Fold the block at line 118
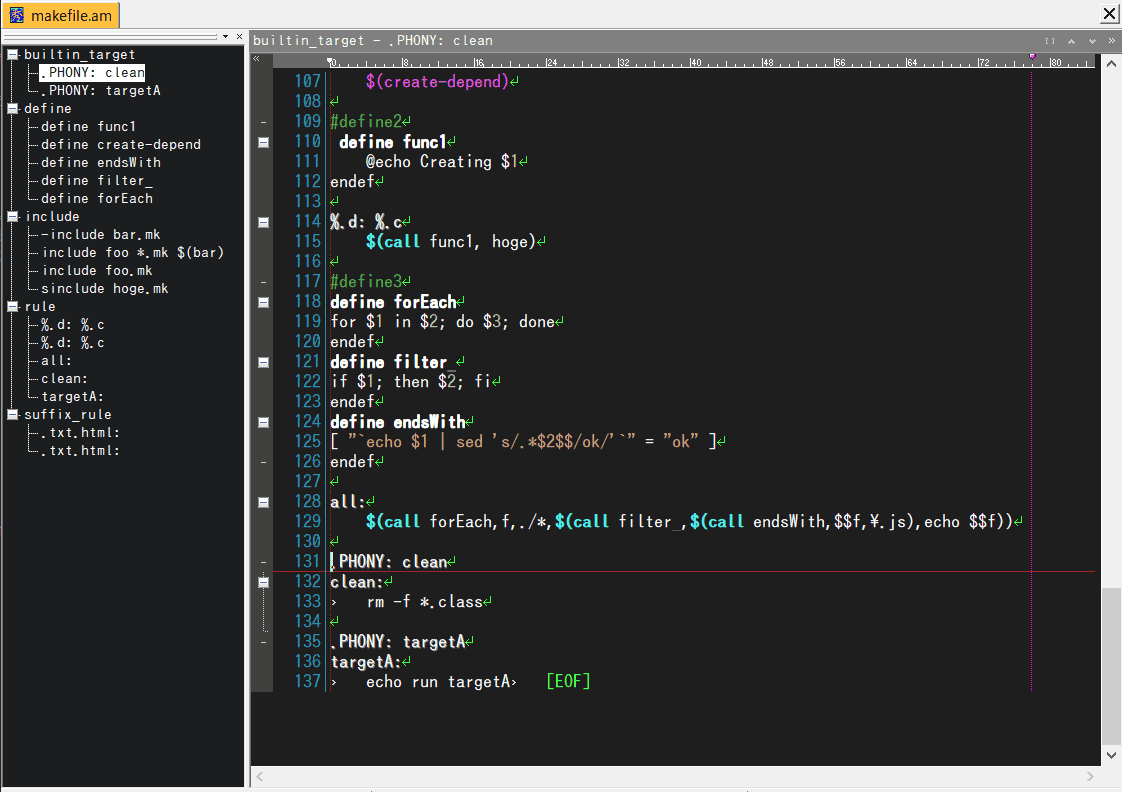Screen dimensions: 1122x792 [x=263, y=303]
